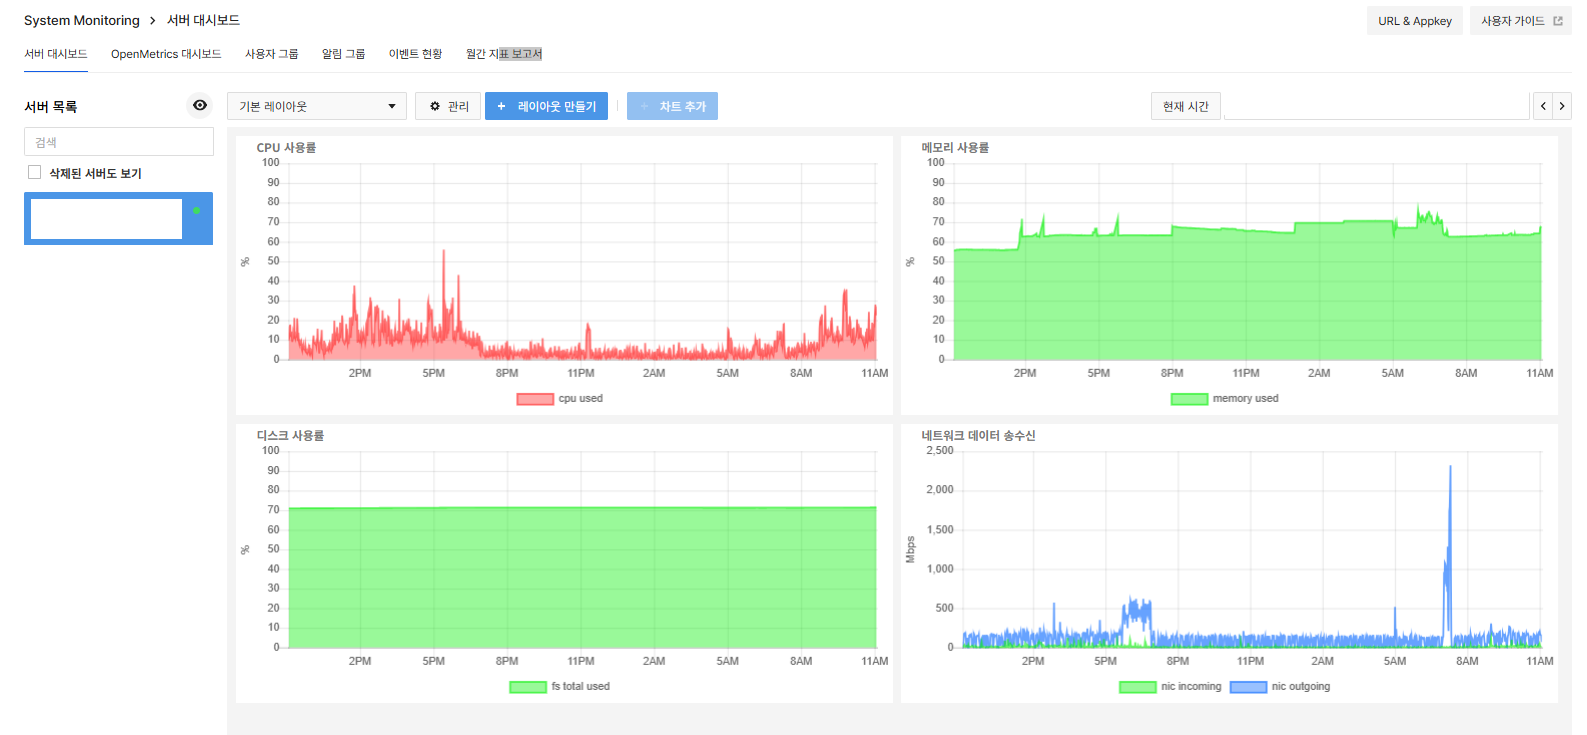Click System Monitoring breadcrumb
The width and height of the screenshot is (1587, 735).
click(x=82, y=20)
